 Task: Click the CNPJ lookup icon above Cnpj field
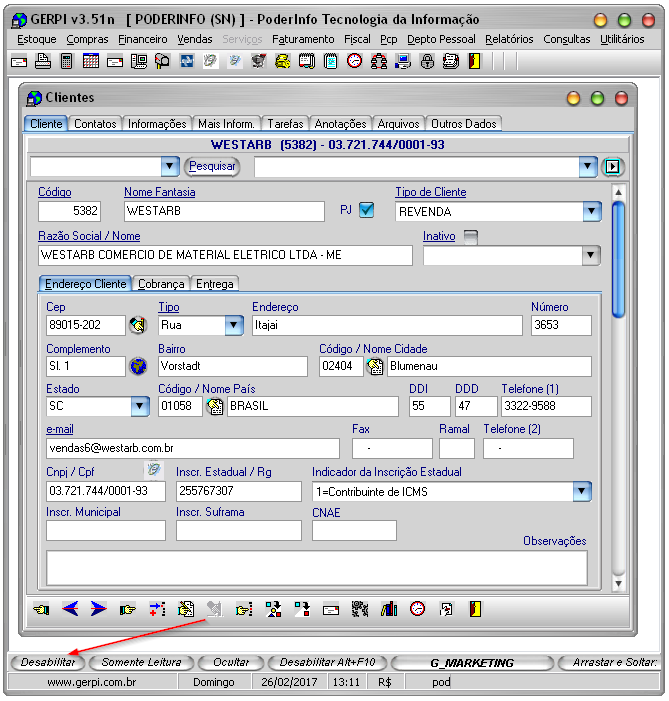(154, 469)
